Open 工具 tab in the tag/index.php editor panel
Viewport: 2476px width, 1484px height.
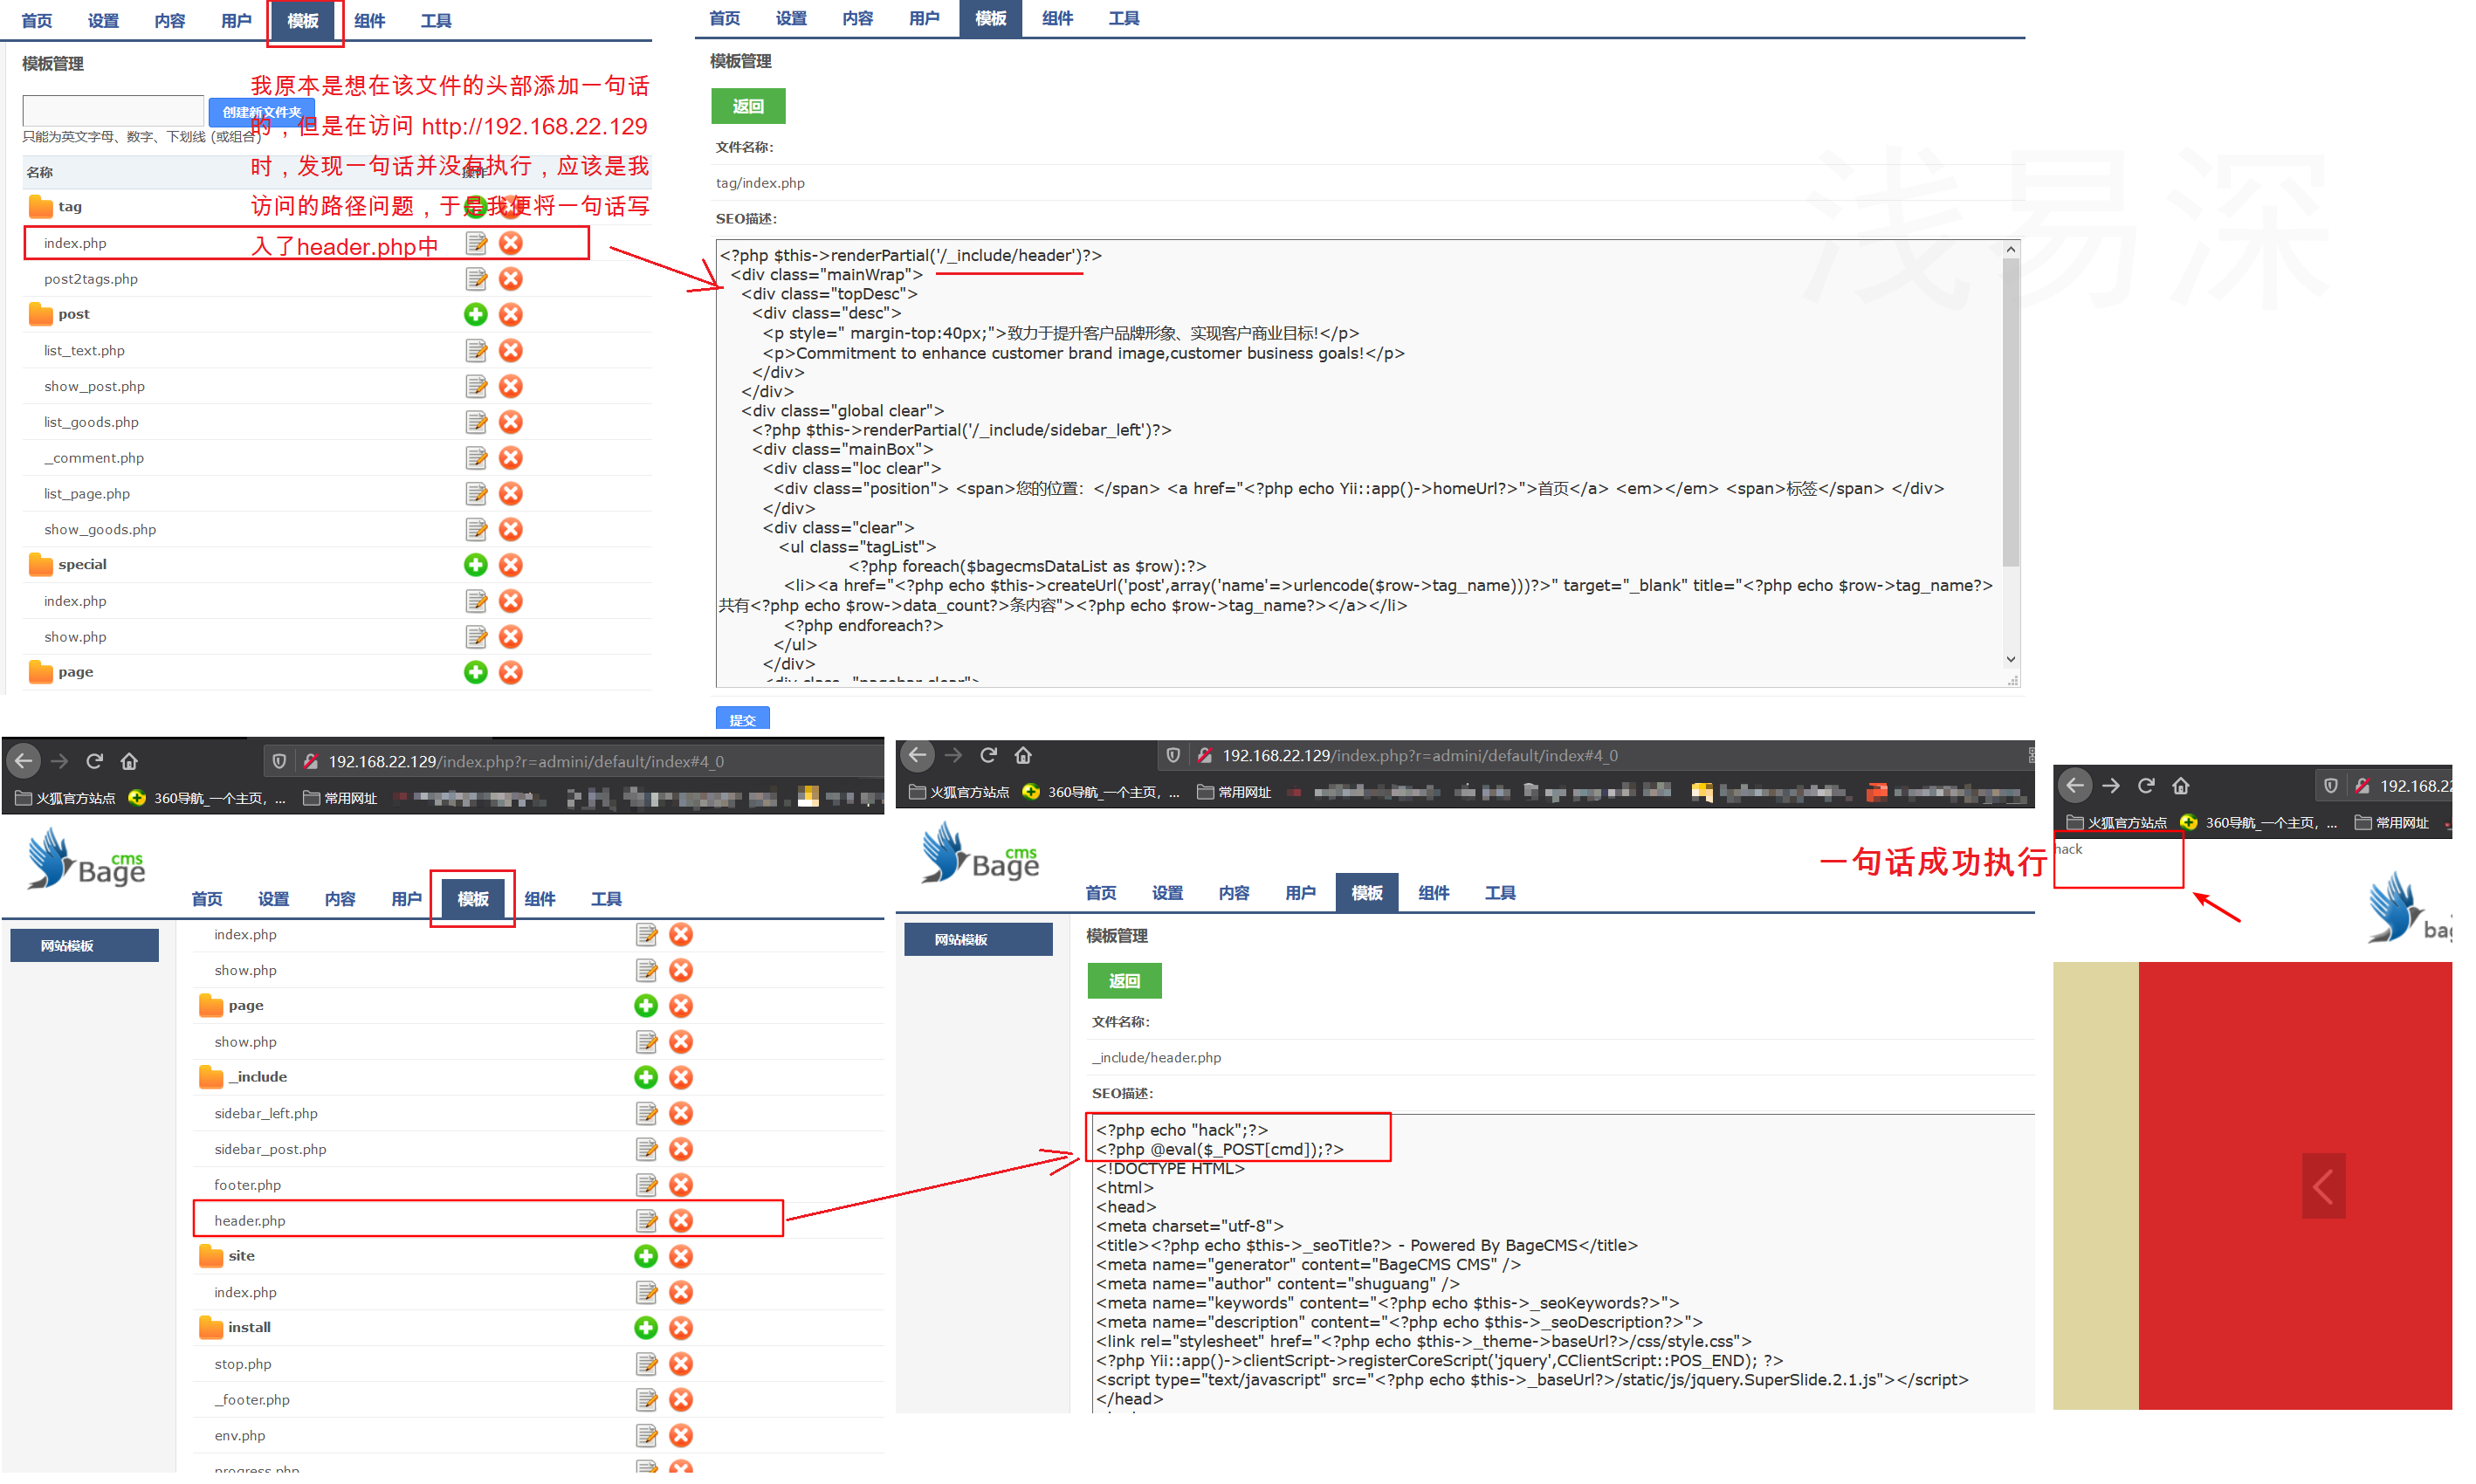pos(1124,18)
